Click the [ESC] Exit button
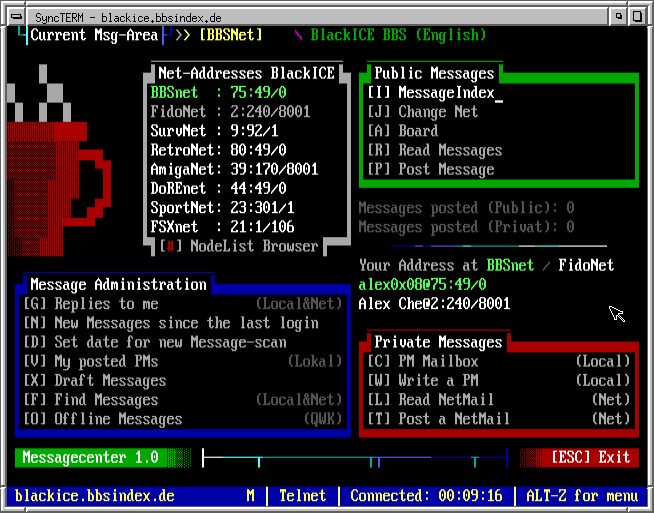This screenshot has width=654, height=513. point(590,457)
